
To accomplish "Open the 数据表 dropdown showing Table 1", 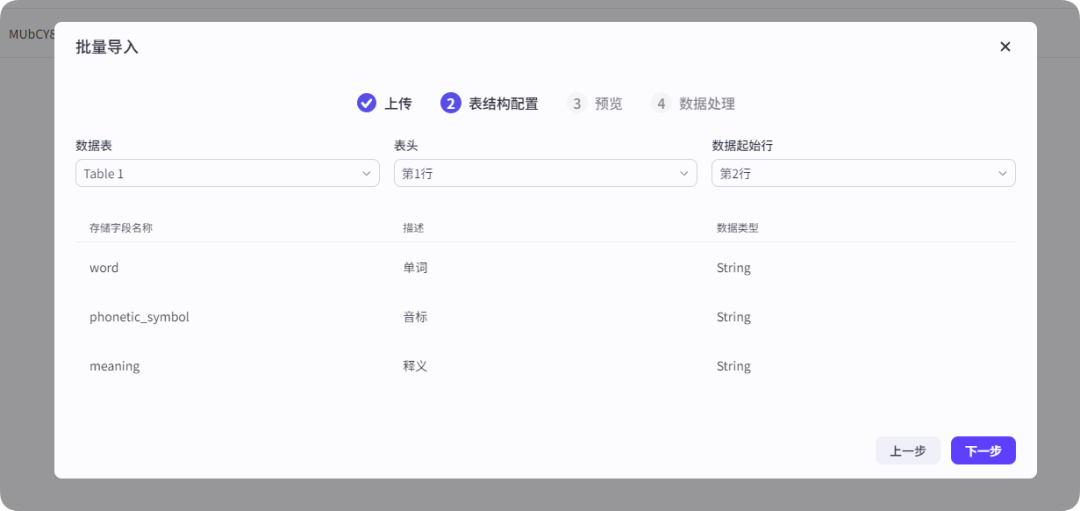I will pyautogui.click(x=227, y=174).
